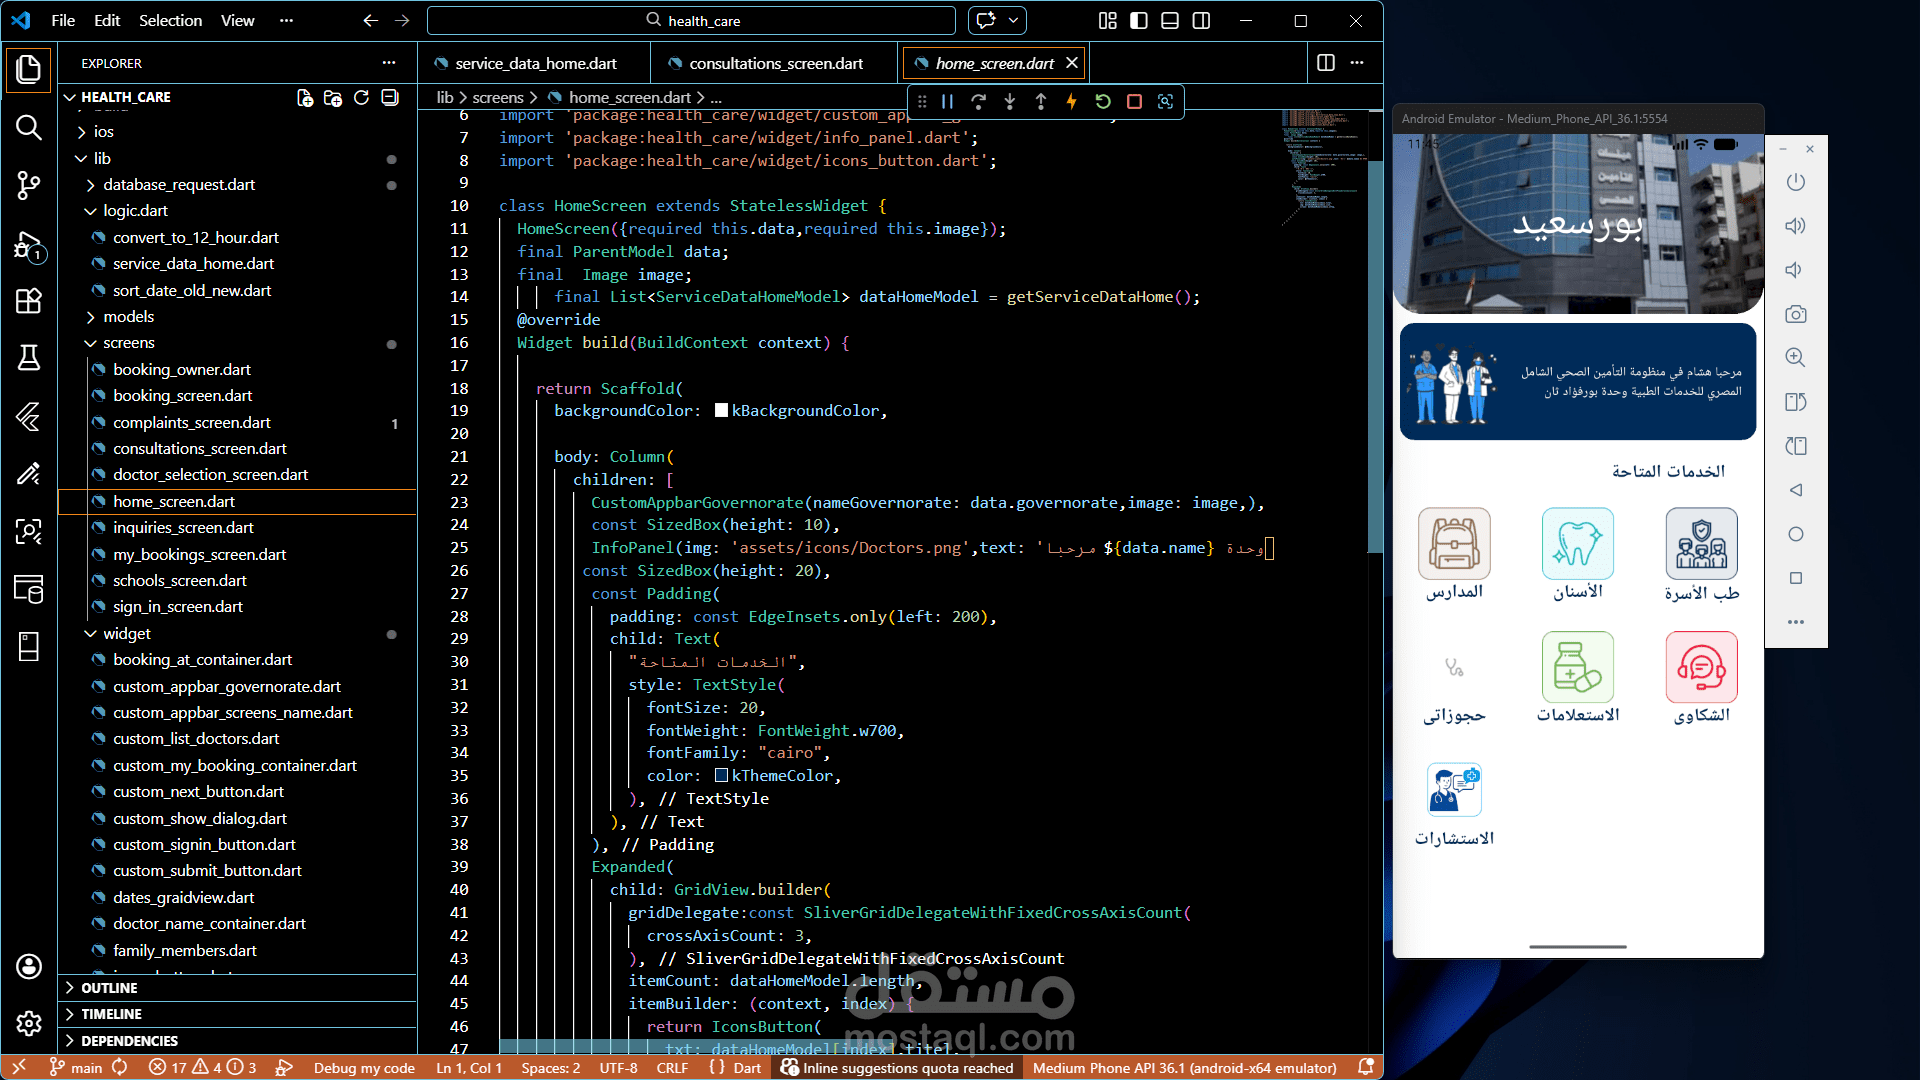Take emulator screenshot with camera icon
This screenshot has width=1920, height=1080.
[x=1796, y=314]
